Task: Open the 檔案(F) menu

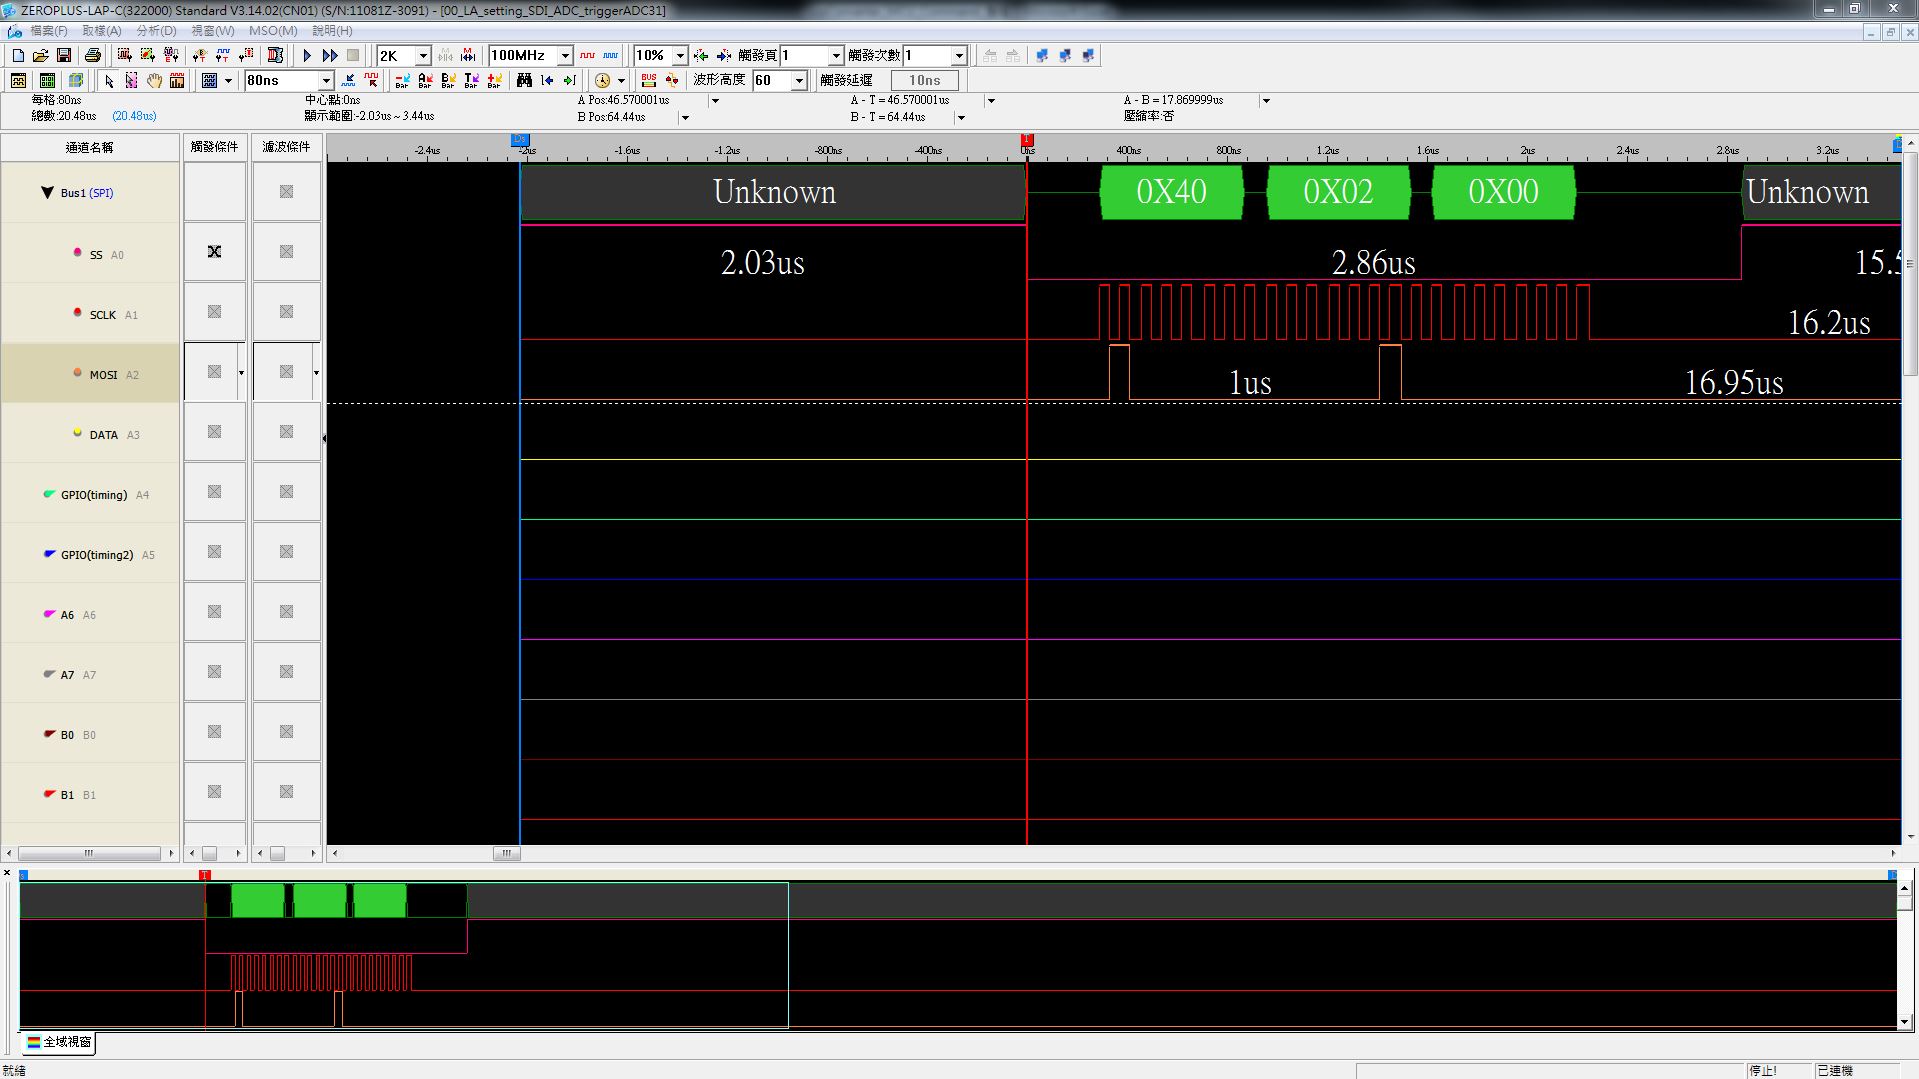Action: point(49,31)
